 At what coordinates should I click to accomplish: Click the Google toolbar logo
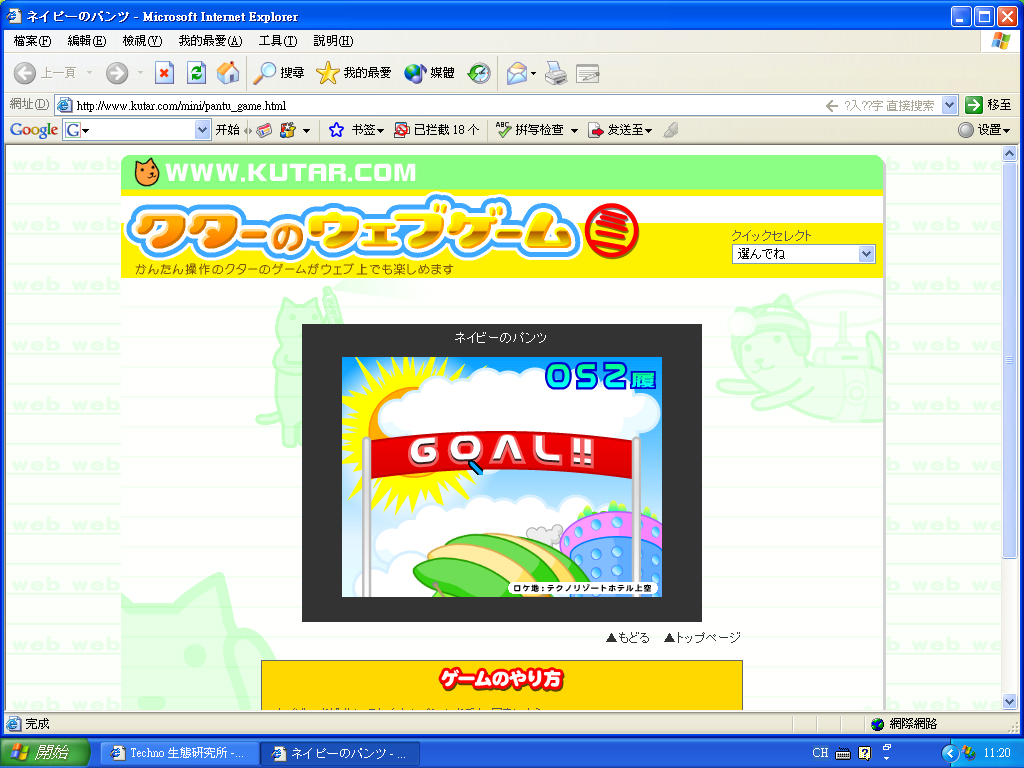34,130
